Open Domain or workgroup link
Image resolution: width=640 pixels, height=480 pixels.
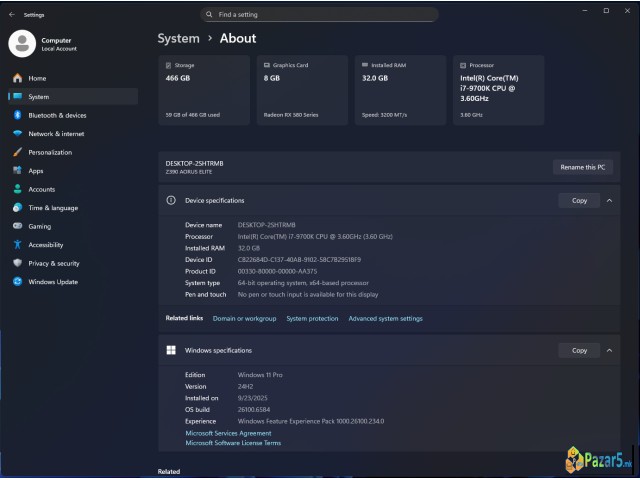(x=244, y=318)
